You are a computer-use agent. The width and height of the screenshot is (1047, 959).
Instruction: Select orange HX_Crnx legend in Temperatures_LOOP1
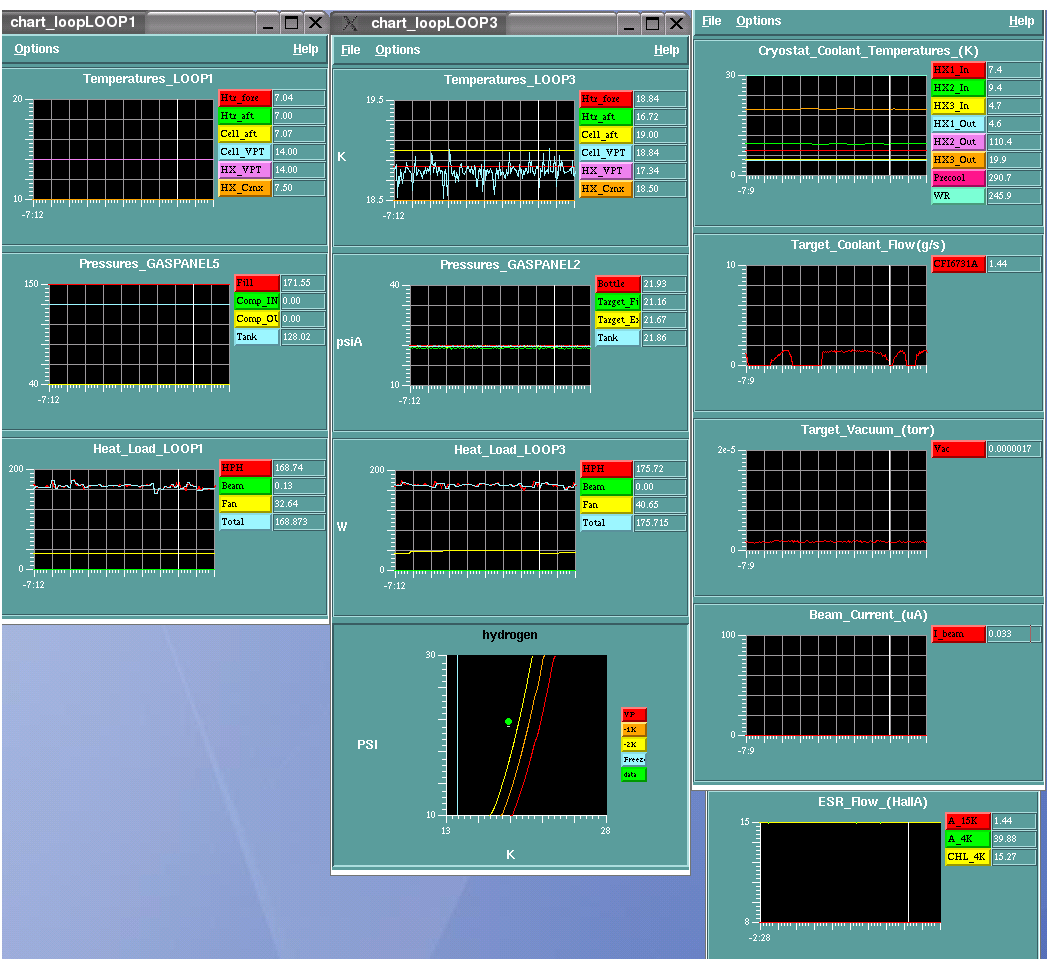(x=244, y=188)
